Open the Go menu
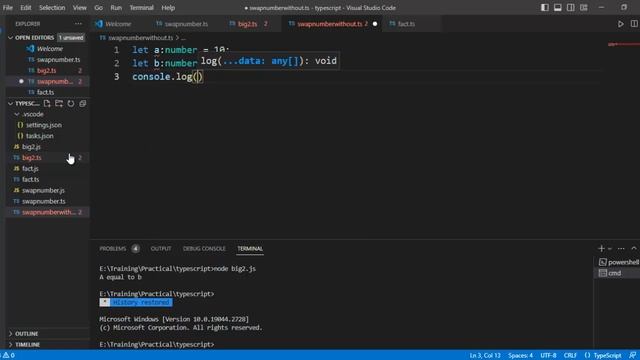The image size is (640, 360). pyautogui.click(x=98, y=7)
